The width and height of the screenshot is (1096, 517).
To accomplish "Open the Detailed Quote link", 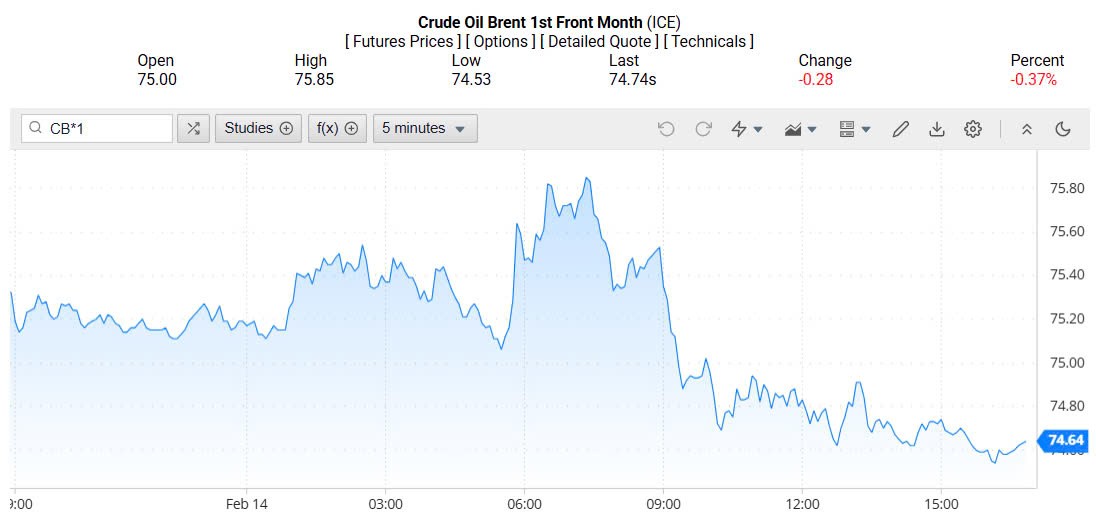I will point(599,41).
